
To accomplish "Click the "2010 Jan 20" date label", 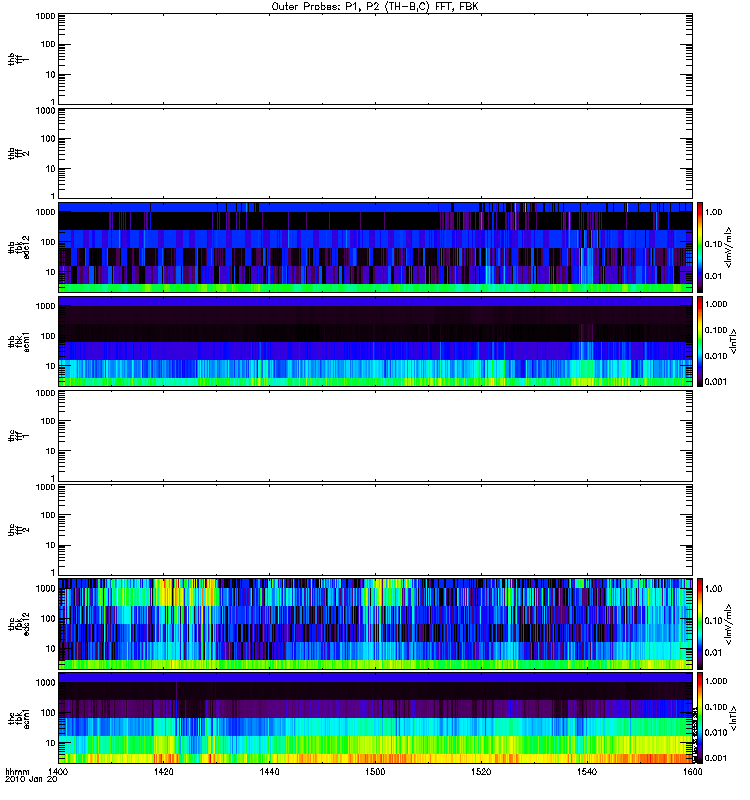I will [31, 780].
